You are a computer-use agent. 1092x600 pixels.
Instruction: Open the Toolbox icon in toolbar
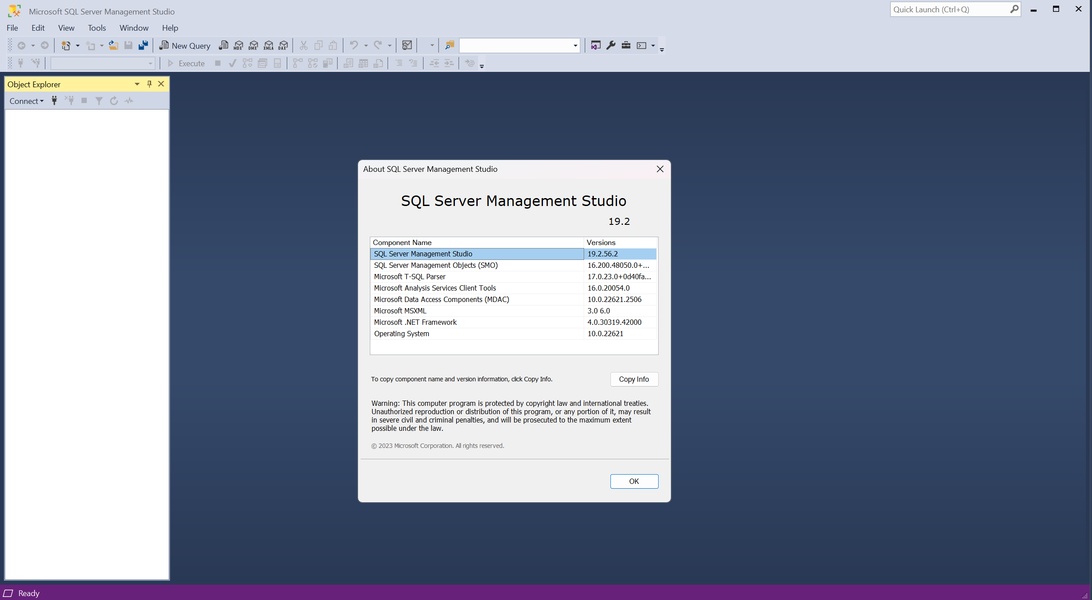pos(625,45)
